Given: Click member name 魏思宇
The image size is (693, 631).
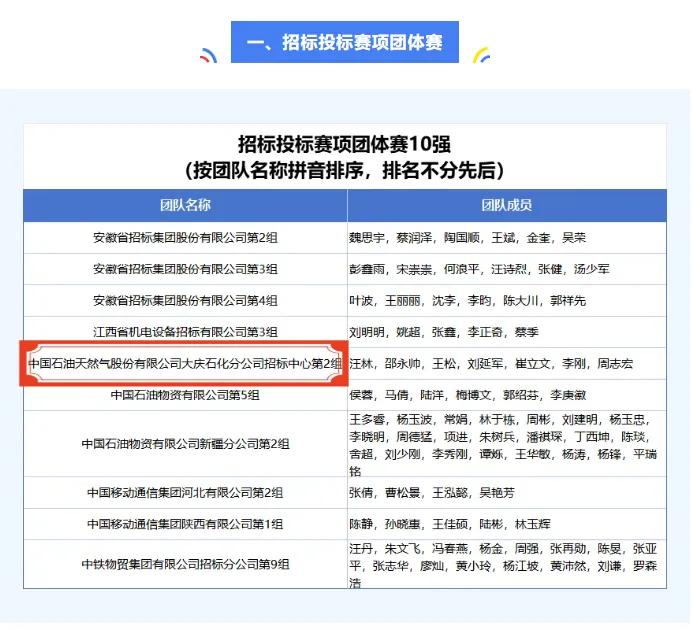Looking at the screenshot, I should click(367, 238).
